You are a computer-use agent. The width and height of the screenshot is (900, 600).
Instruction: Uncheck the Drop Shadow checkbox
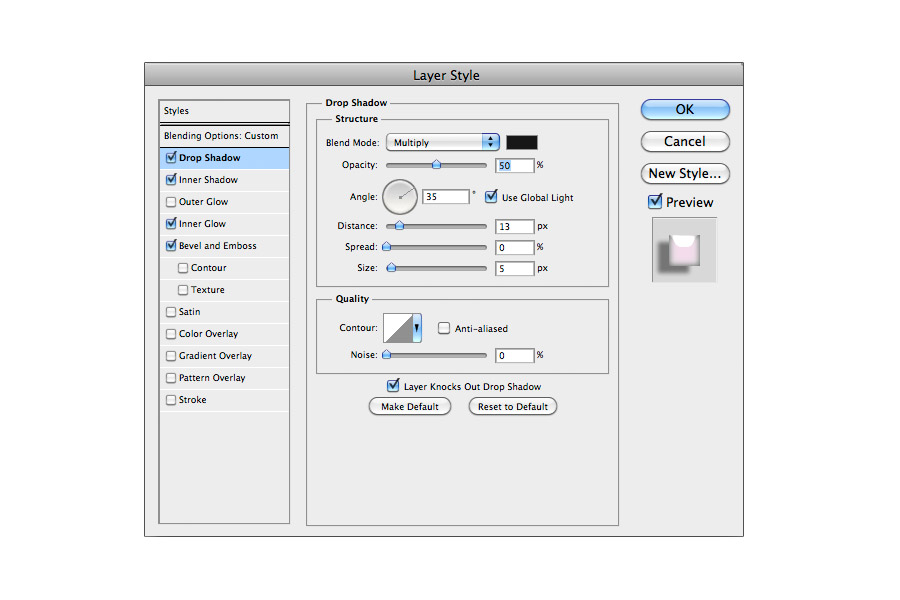[x=171, y=157]
